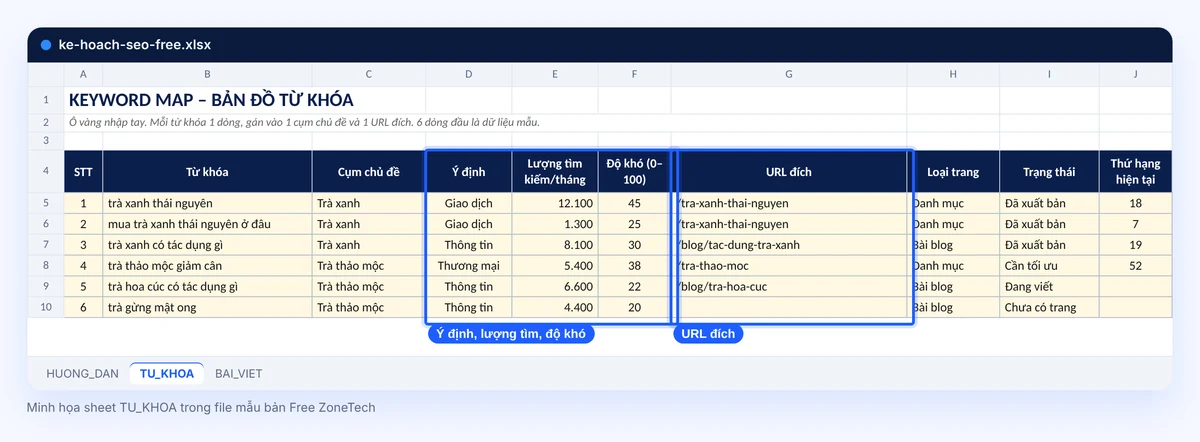Select row header number 10
The height and width of the screenshot is (442, 1200).
[46, 307]
